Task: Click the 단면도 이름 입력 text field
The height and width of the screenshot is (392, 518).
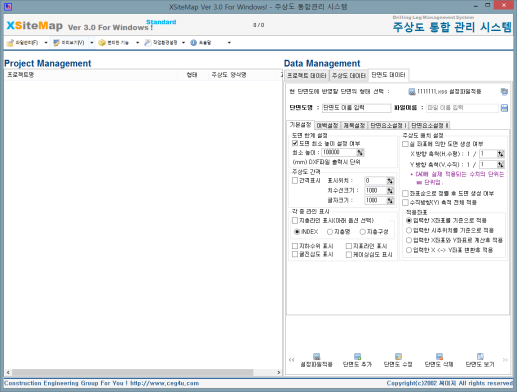Action: pos(356,108)
